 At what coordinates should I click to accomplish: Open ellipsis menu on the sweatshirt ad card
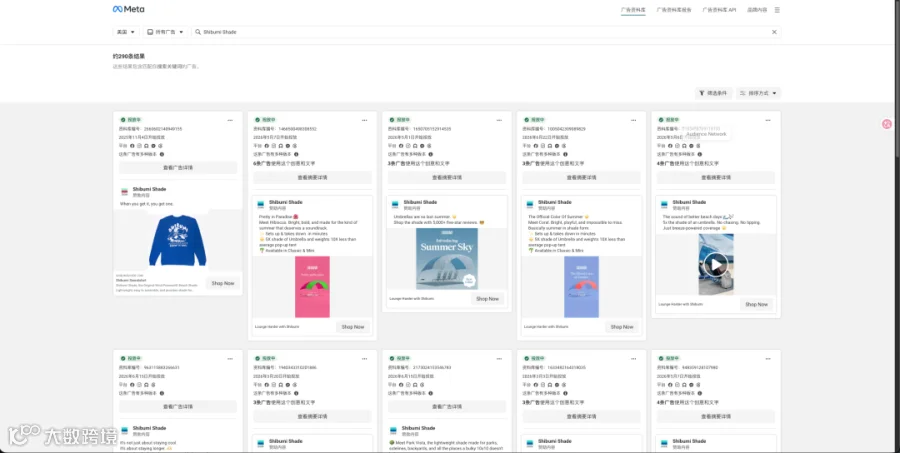point(230,120)
